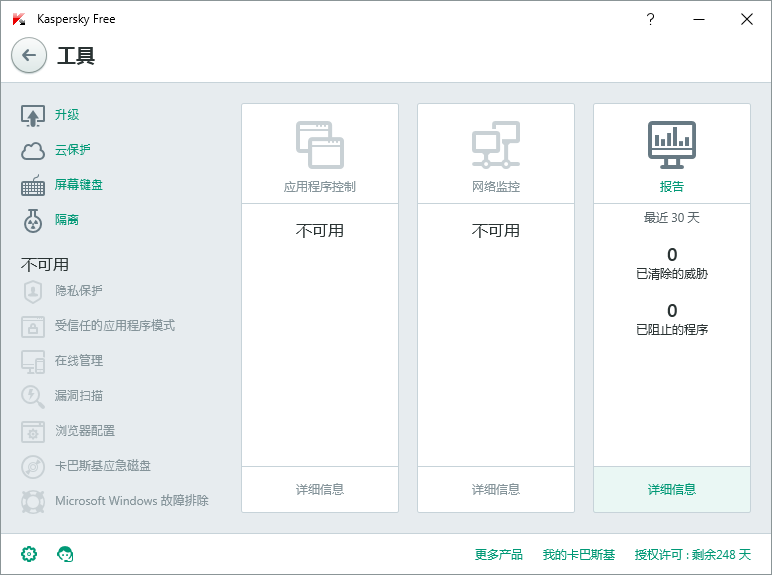Click the Kaspersky rescue disk icon
The width and height of the screenshot is (772, 575).
pos(33,467)
